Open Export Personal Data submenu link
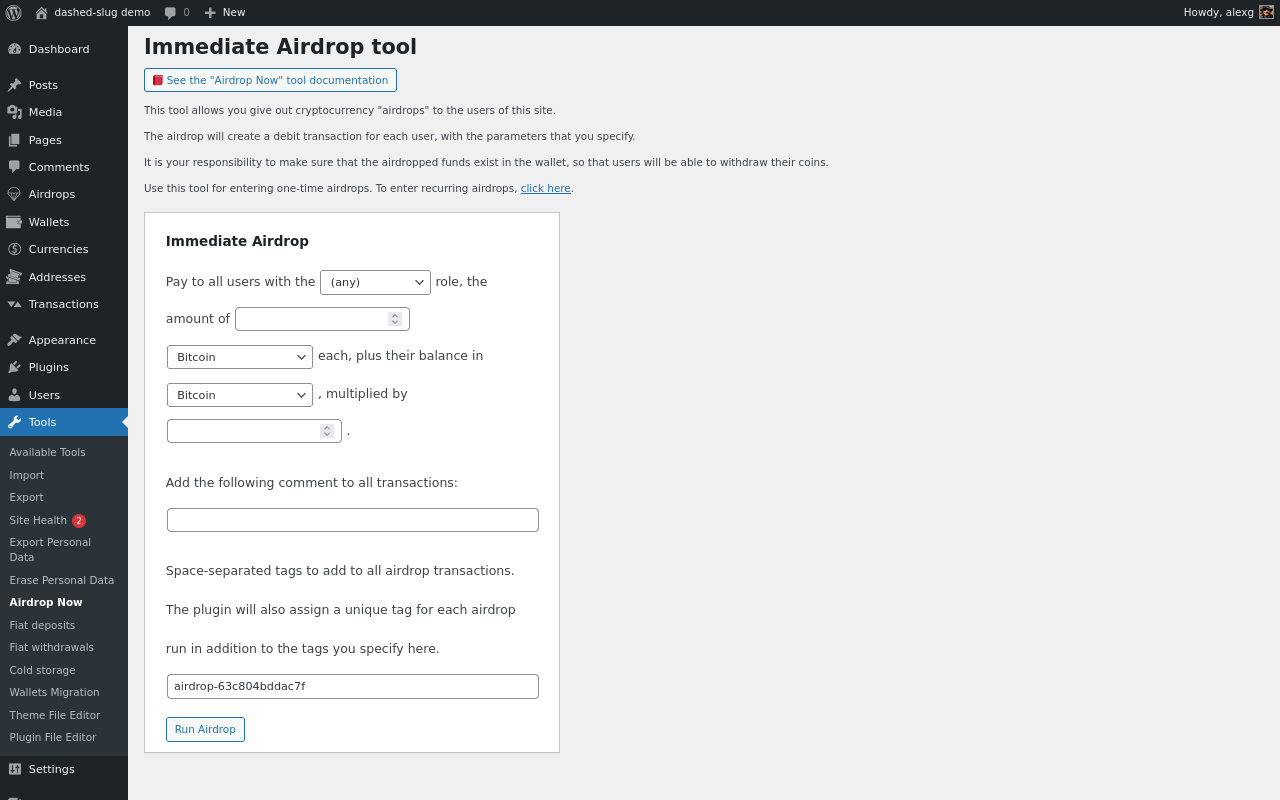1280x800 pixels. (50, 550)
